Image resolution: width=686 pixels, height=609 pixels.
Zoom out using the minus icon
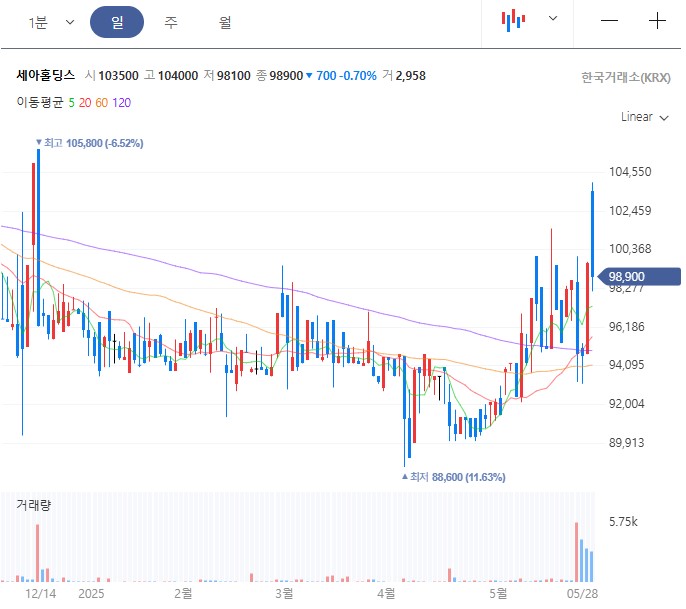609,21
